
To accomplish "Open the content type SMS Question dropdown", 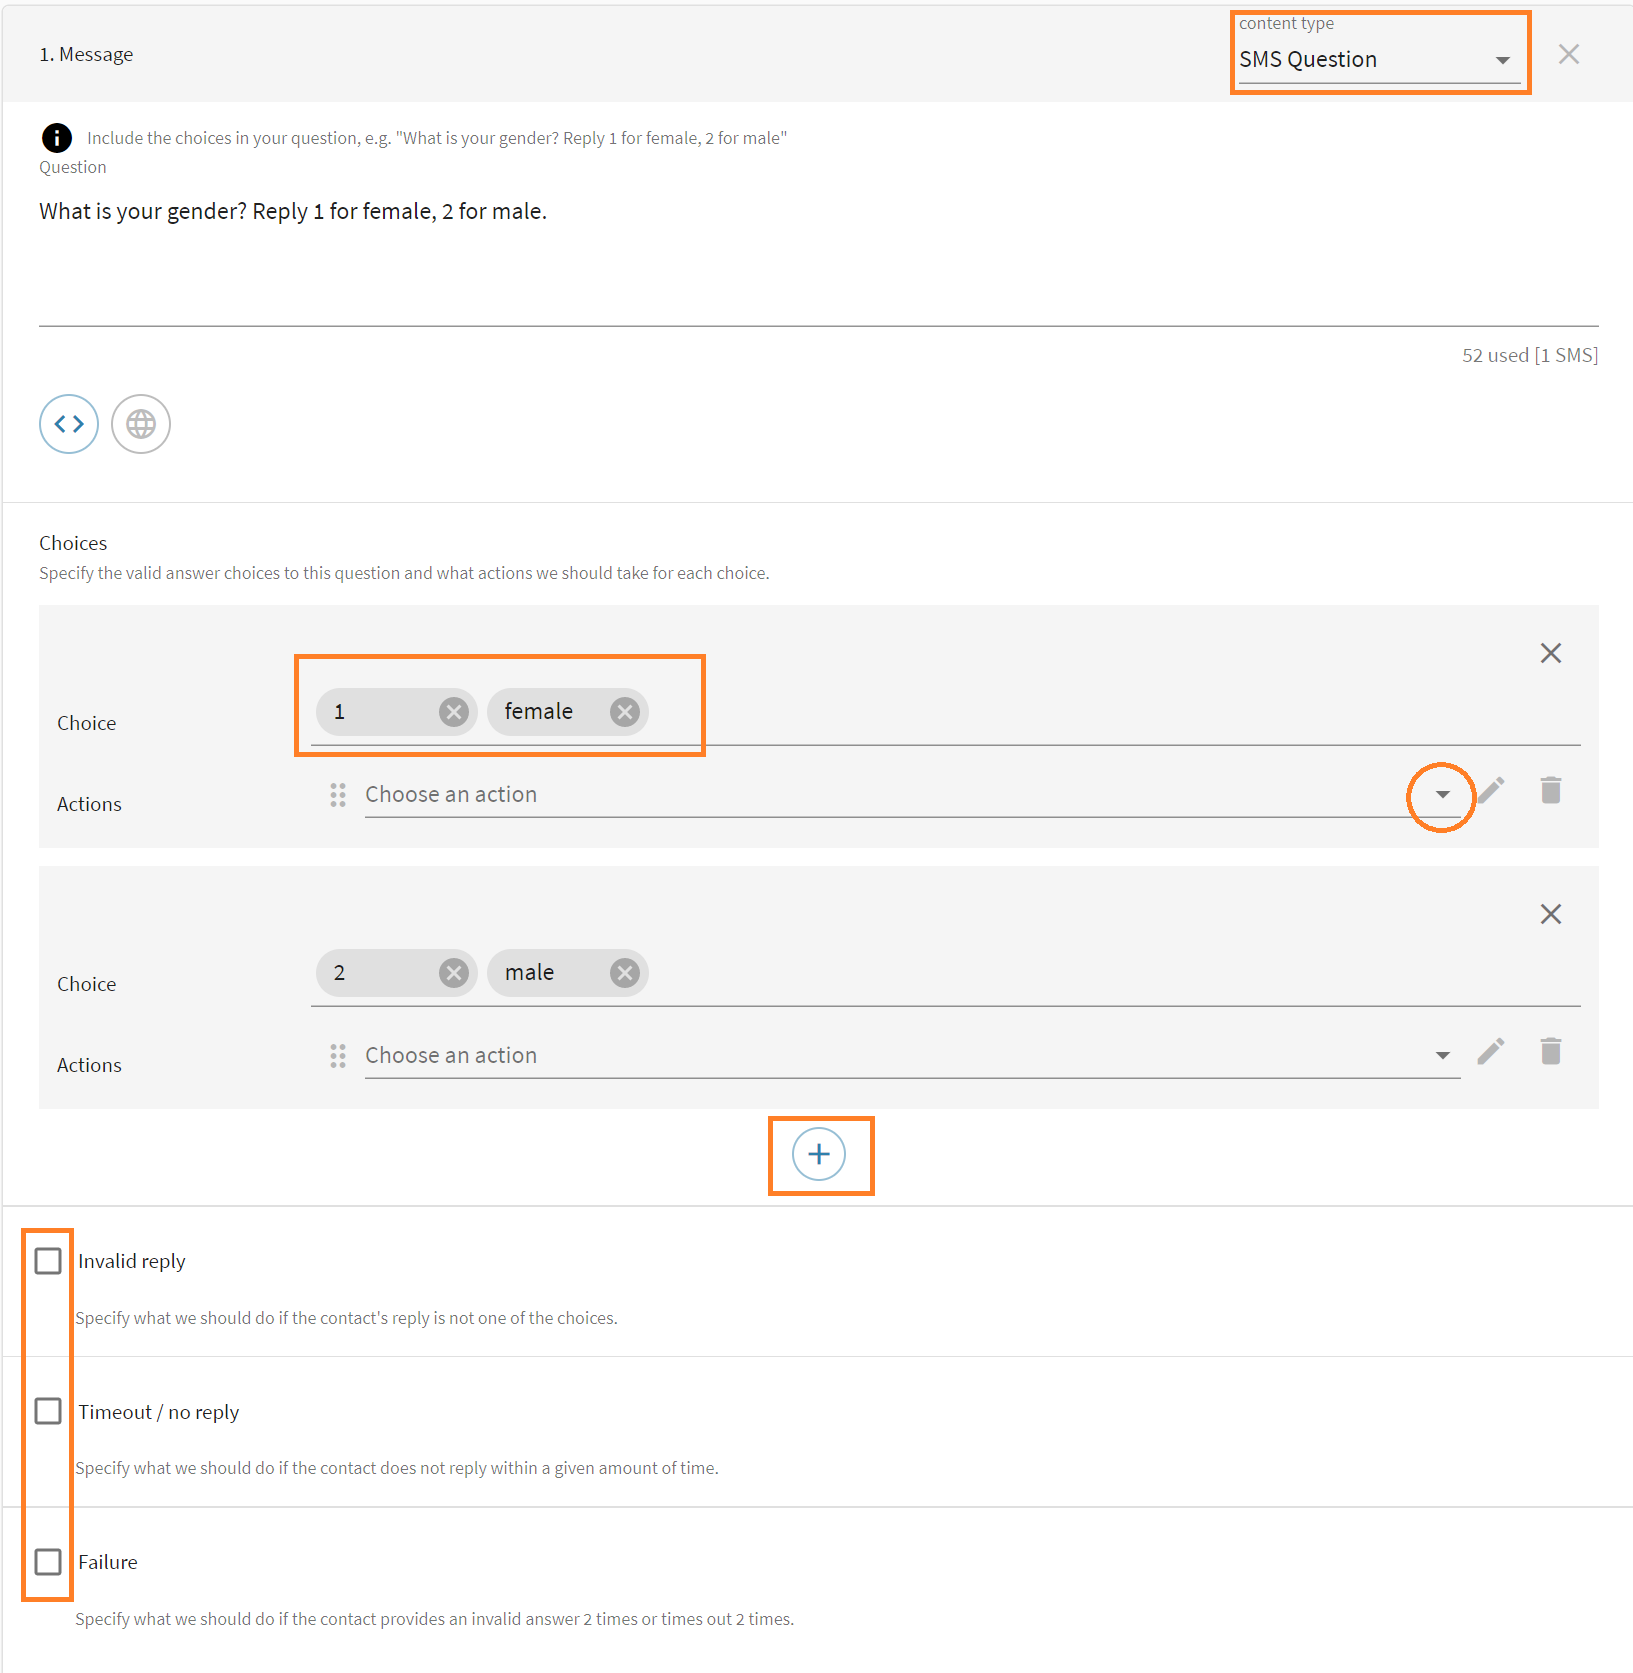I will tap(1378, 60).
